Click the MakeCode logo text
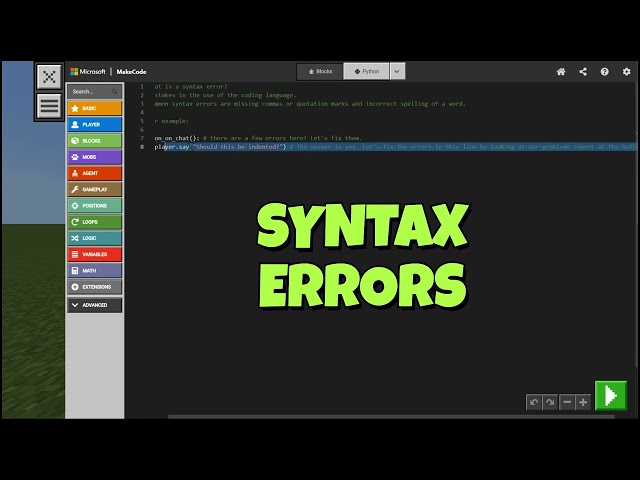Viewport: 640px width, 480px height. click(x=131, y=72)
